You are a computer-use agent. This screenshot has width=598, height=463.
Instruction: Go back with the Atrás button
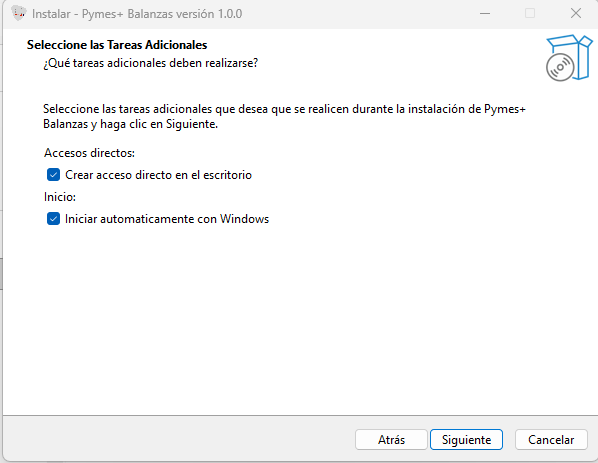click(391, 440)
